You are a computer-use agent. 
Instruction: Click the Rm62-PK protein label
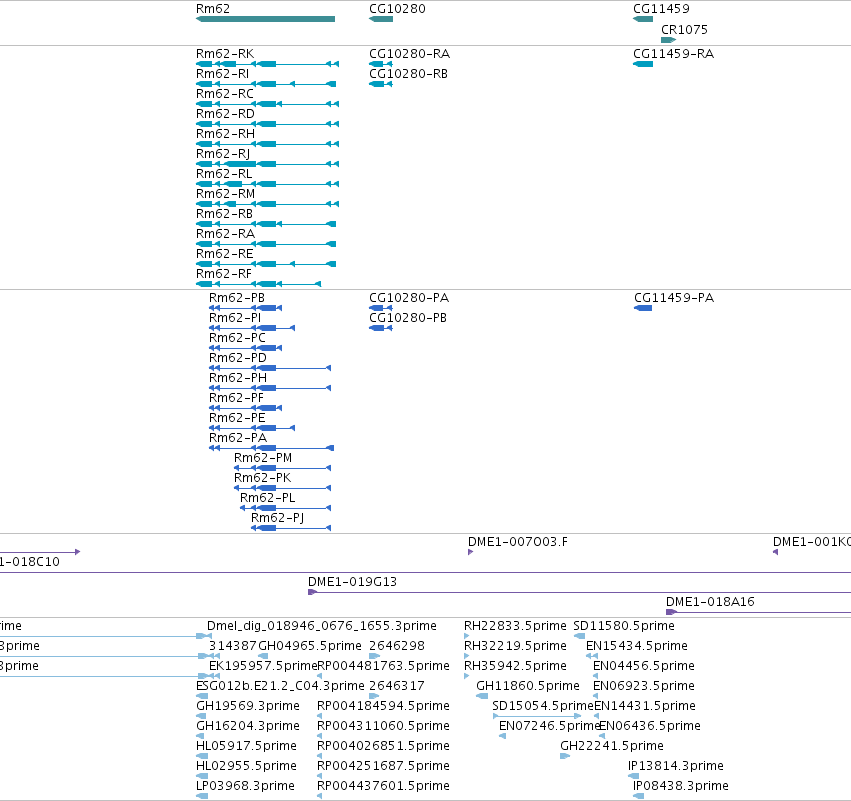tap(262, 478)
